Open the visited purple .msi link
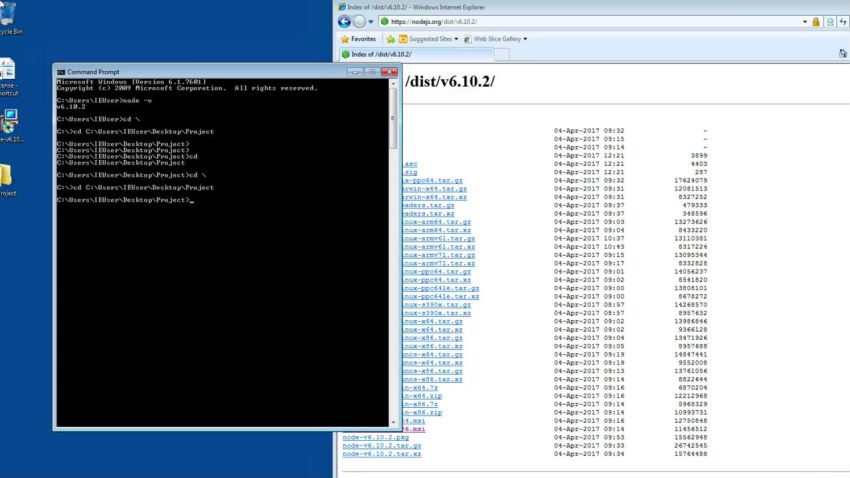This screenshot has width=850, height=478. tap(414, 429)
